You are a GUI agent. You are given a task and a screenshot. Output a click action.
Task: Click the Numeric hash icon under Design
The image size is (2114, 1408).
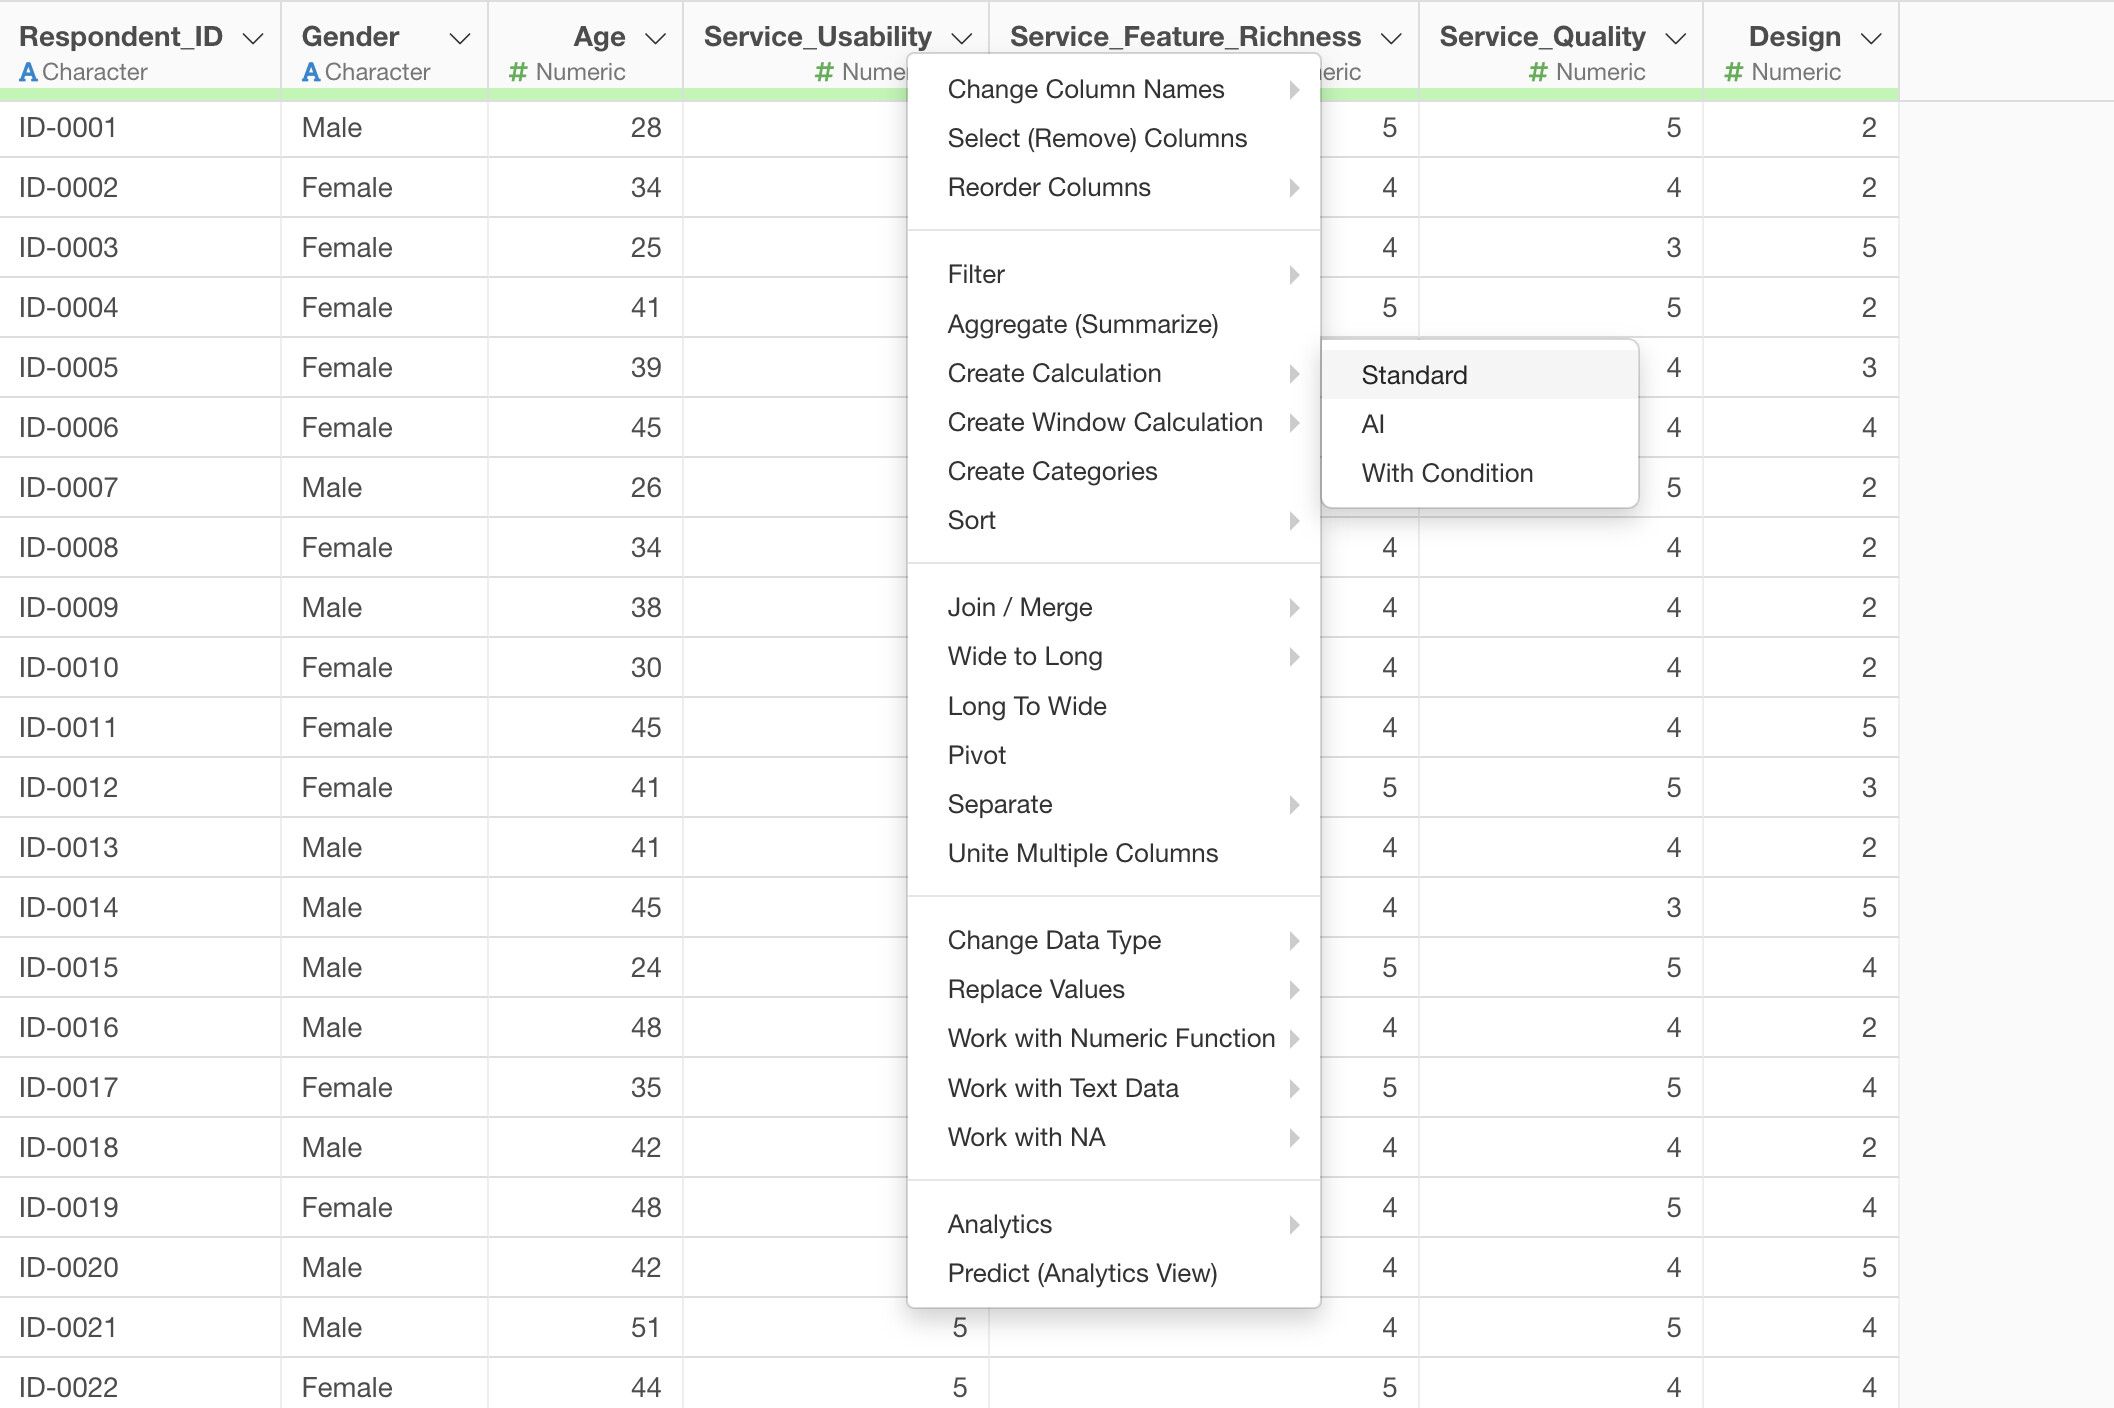tap(1734, 72)
